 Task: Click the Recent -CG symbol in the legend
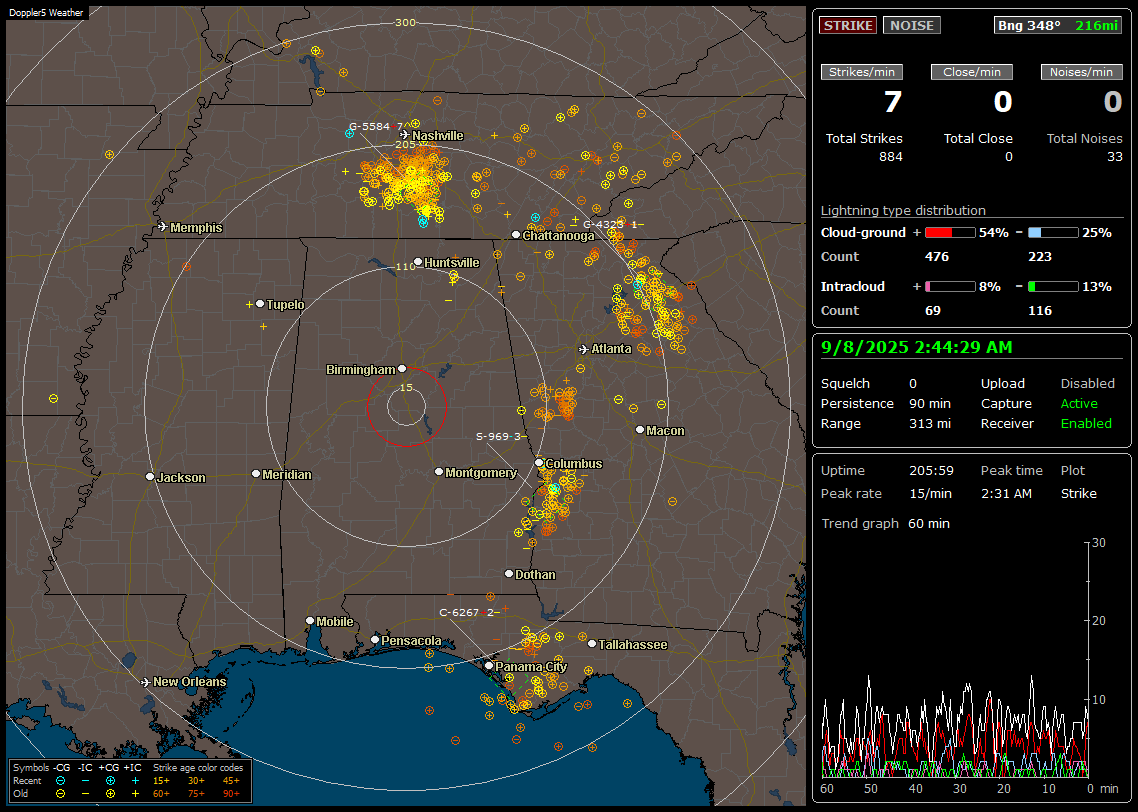pyautogui.click(x=60, y=781)
